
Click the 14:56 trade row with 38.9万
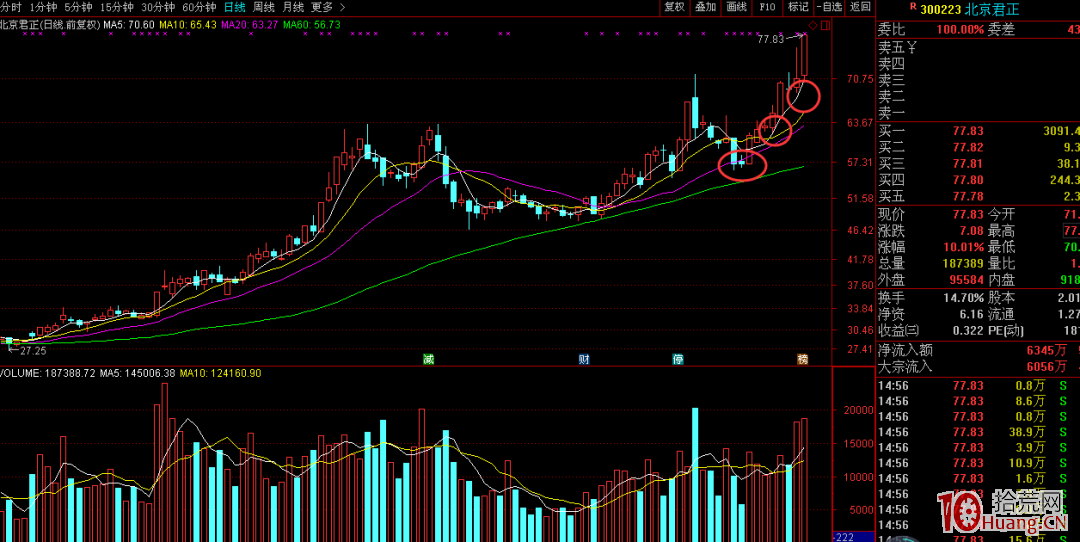[x=979, y=432]
